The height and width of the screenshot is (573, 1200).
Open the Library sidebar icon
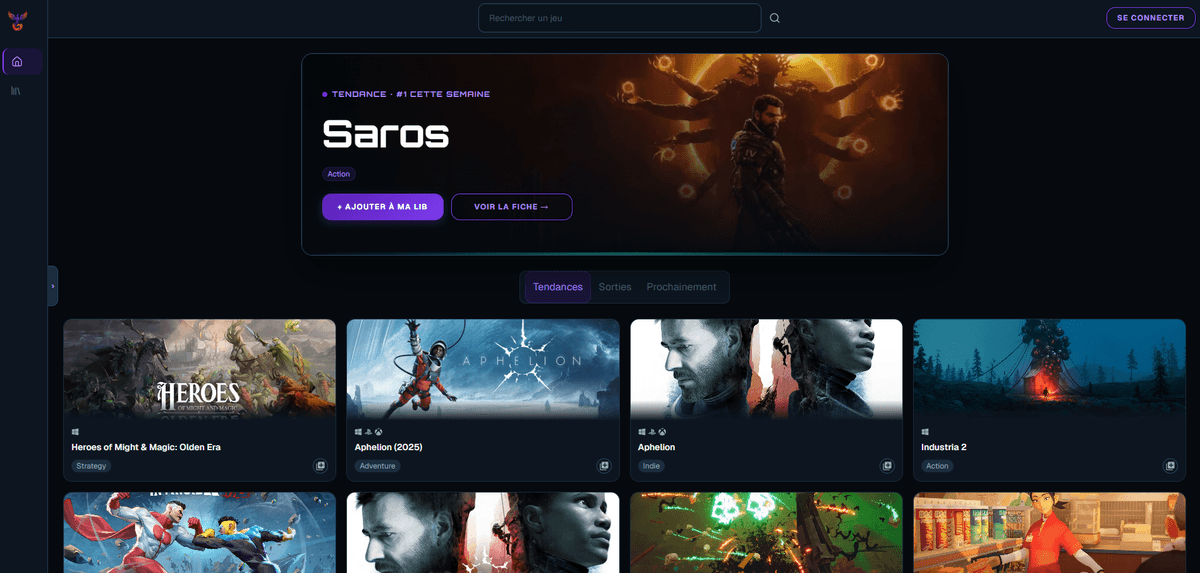(x=16, y=91)
